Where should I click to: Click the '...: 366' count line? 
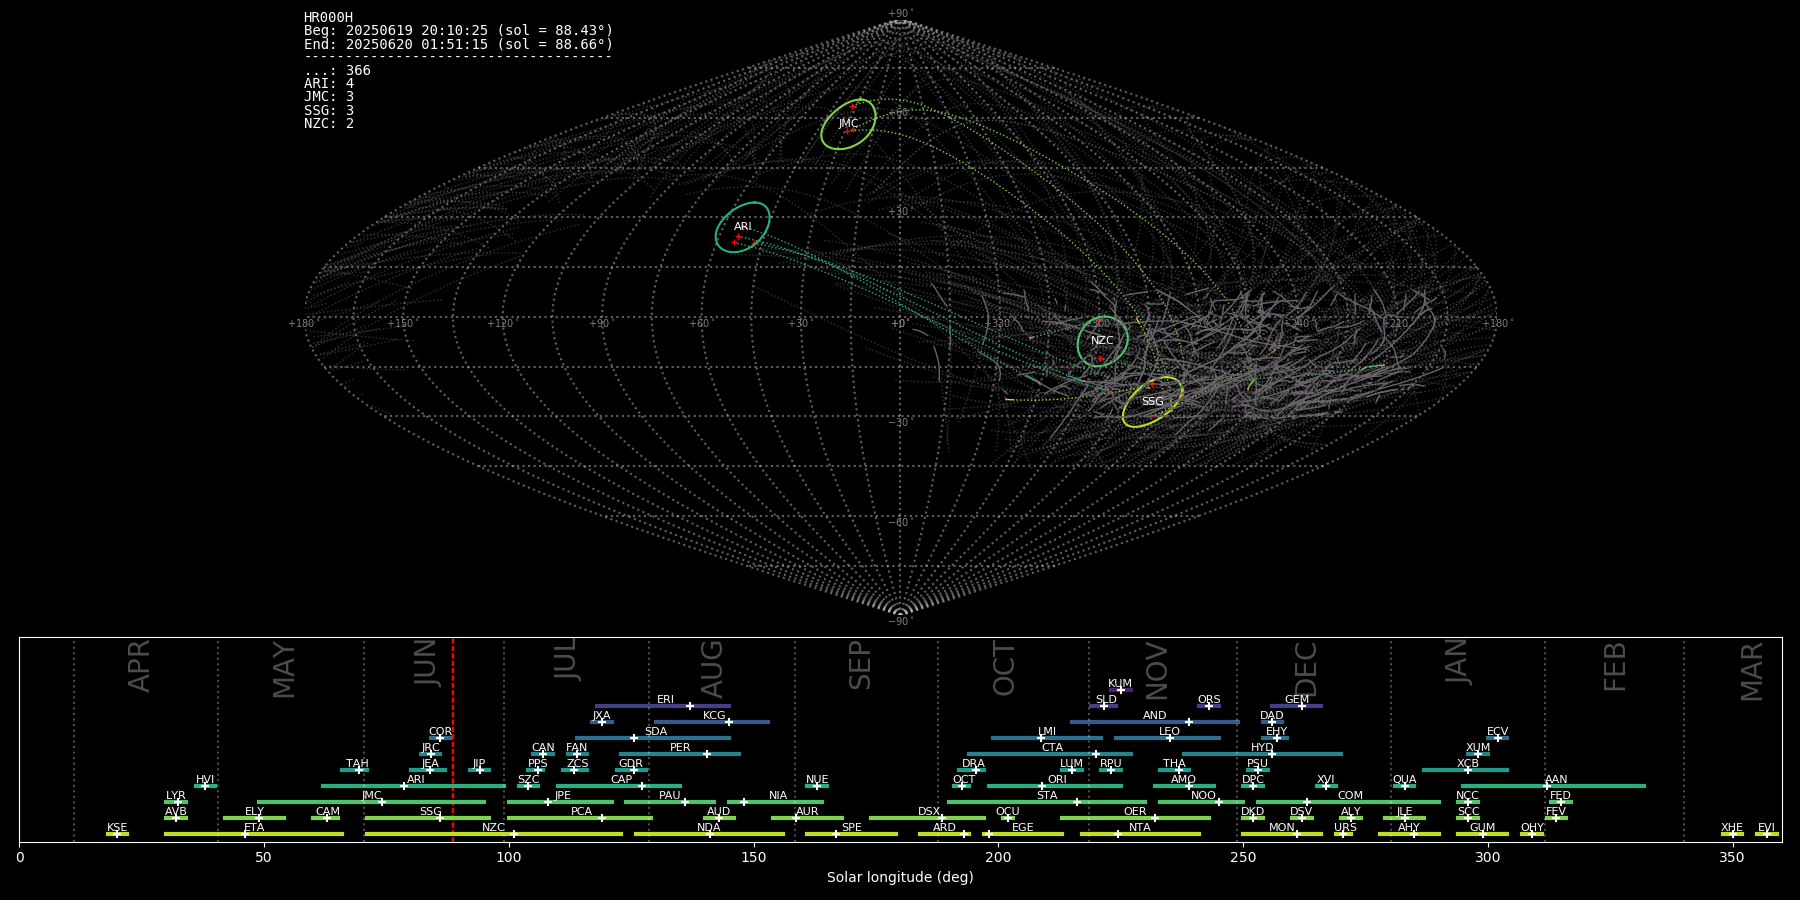(337, 70)
